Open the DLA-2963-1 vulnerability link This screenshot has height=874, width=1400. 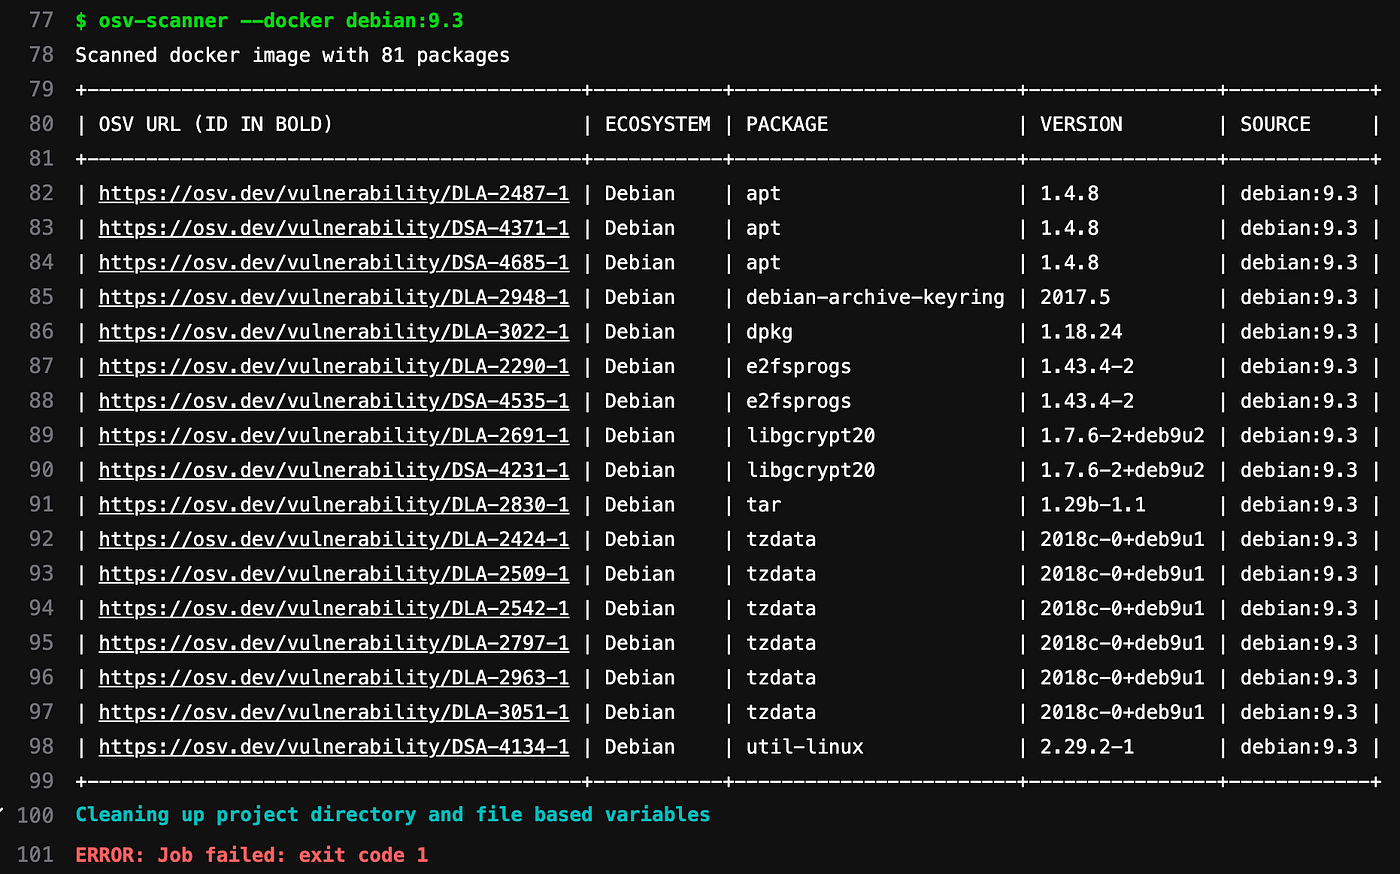[334, 677]
